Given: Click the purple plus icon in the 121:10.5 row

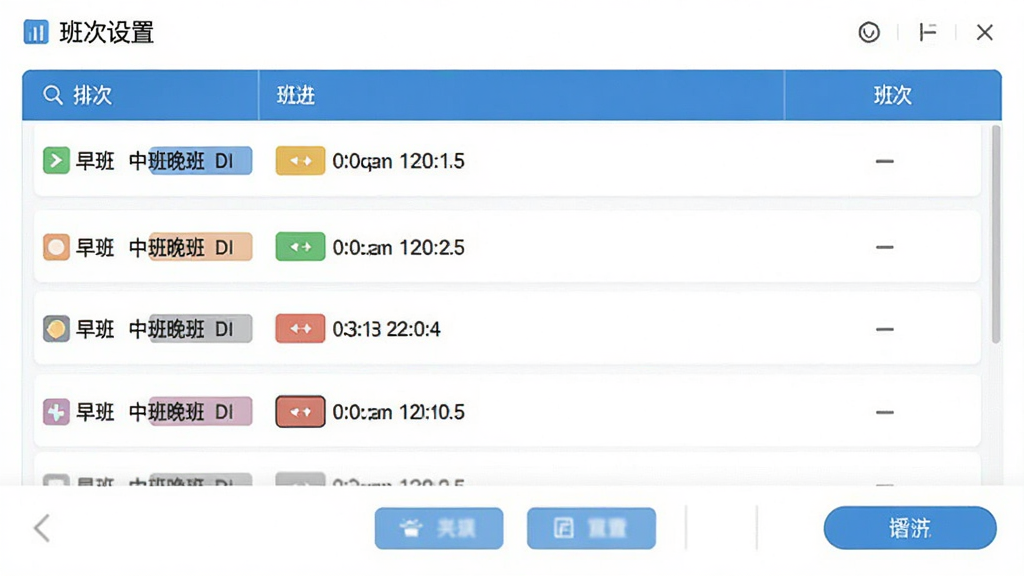Looking at the screenshot, I should coord(56,412).
